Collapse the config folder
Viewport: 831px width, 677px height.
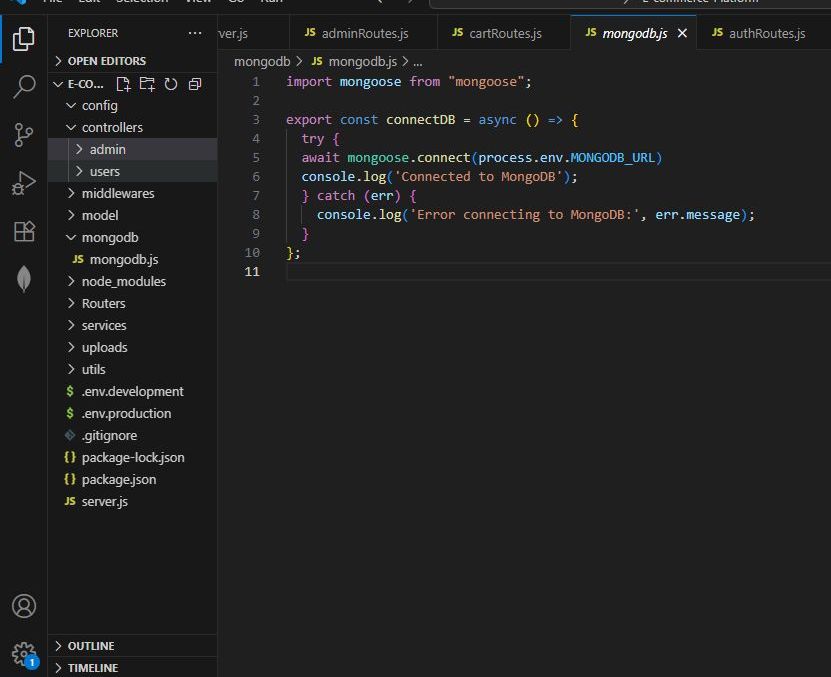coord(132,105)
